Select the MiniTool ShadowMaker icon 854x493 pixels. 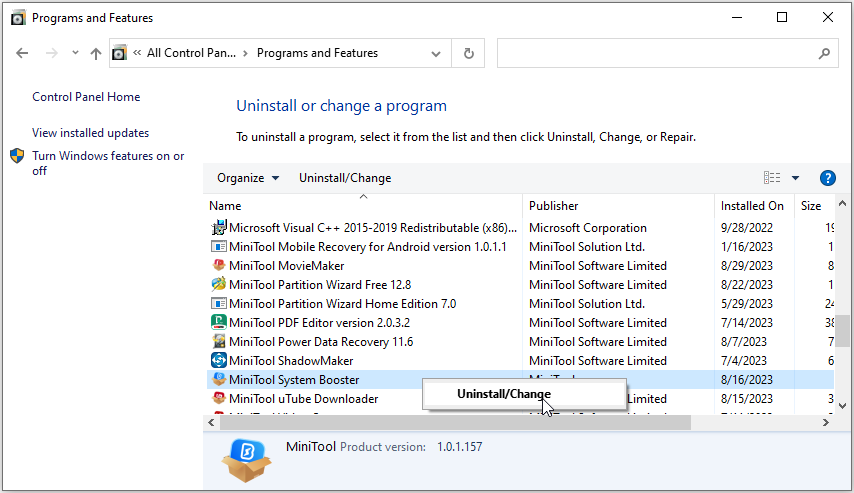coord(218,360)
